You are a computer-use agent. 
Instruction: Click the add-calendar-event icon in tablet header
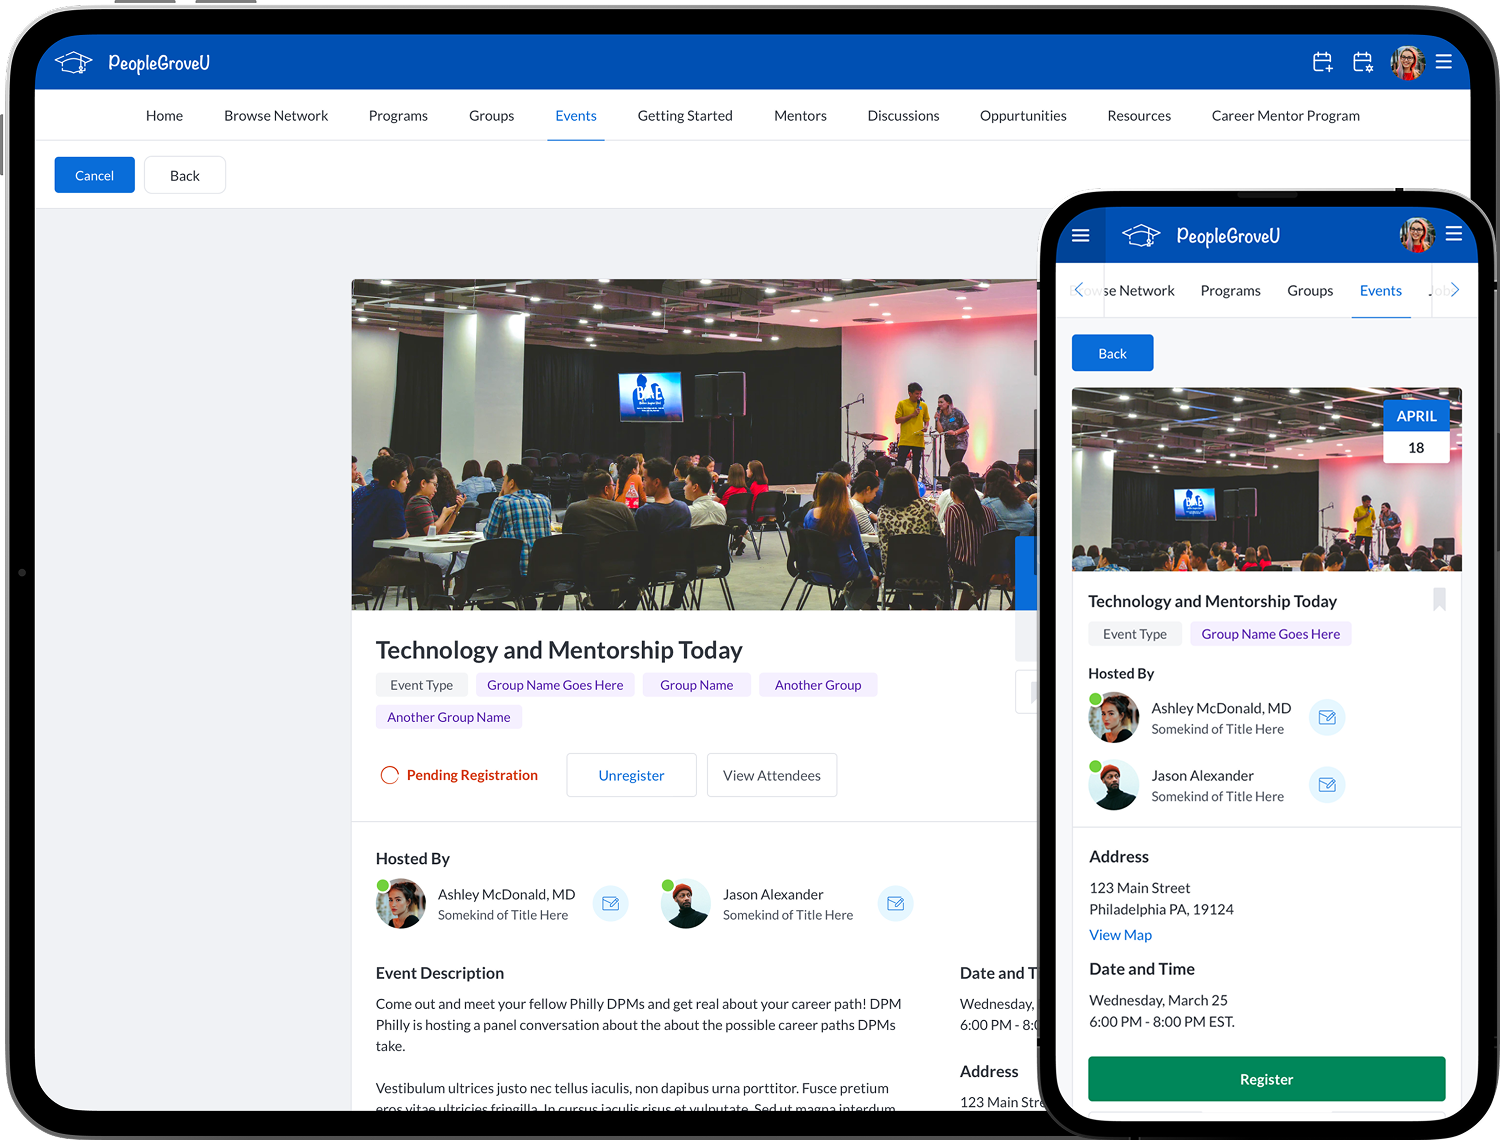point(1322,63)
